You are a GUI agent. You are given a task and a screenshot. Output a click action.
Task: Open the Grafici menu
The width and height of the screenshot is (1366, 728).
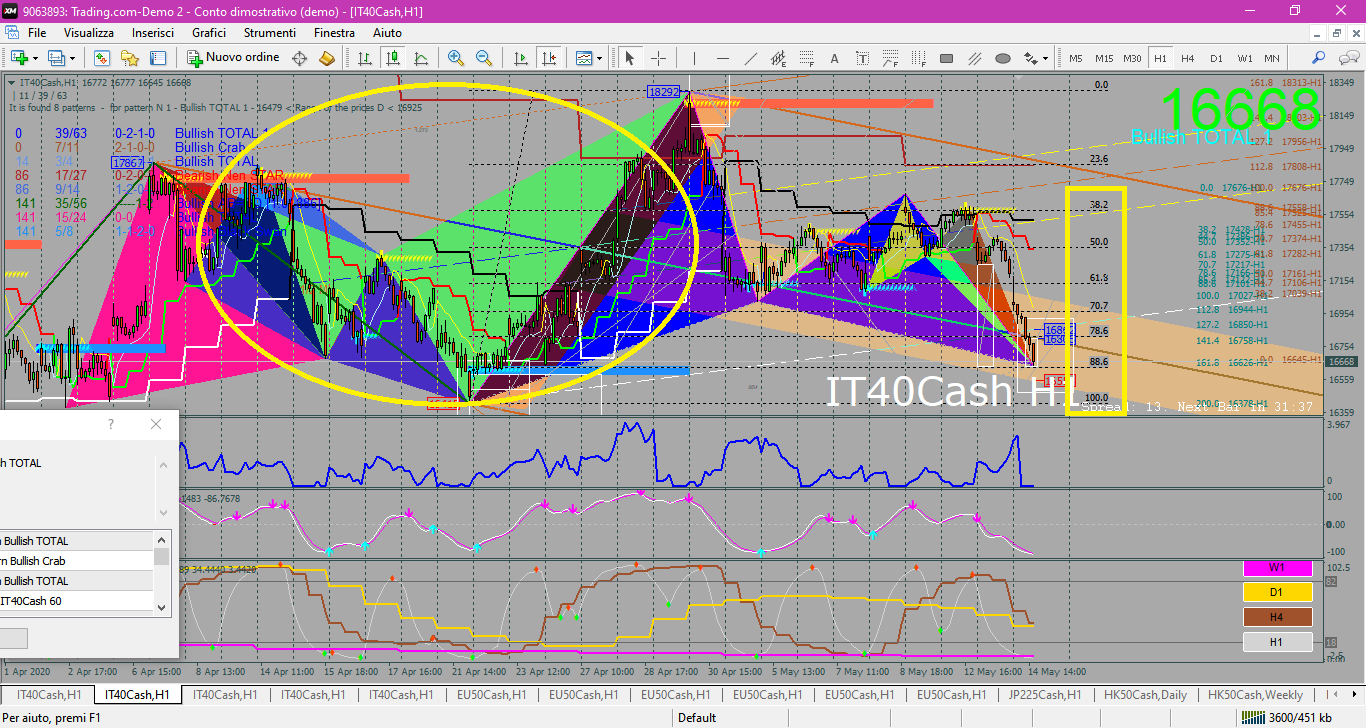point(209,33)
